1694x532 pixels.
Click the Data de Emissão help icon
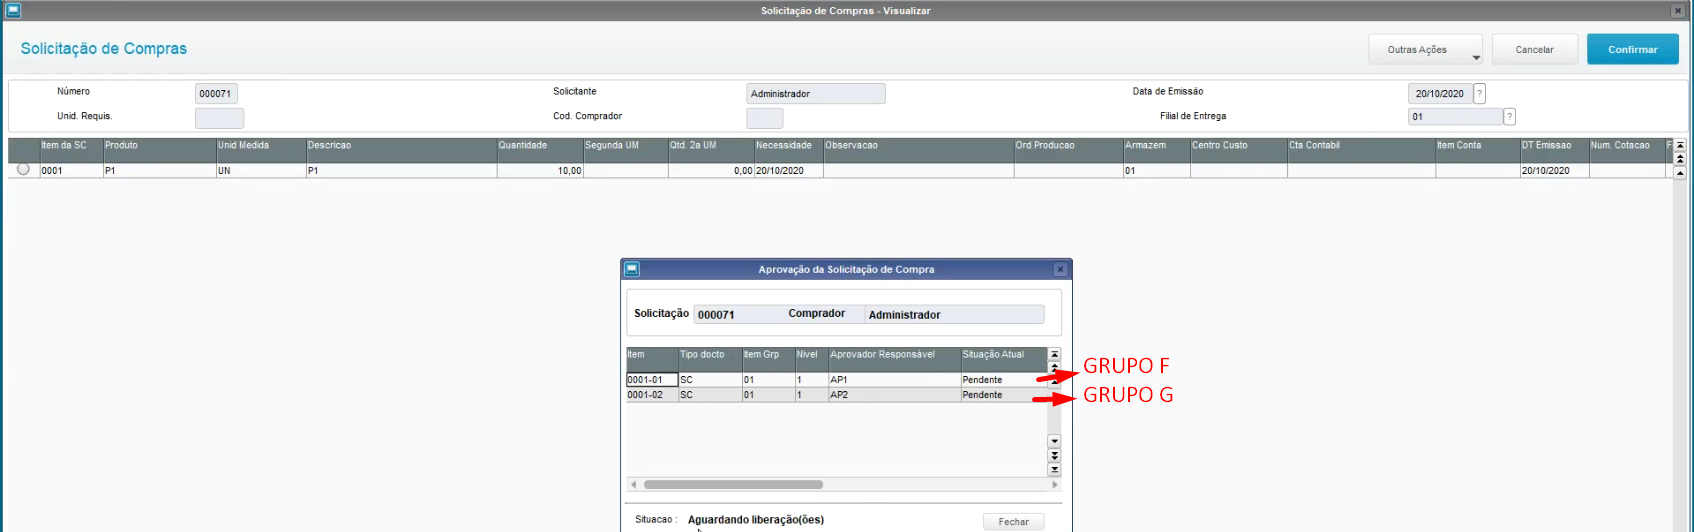click(x=1479, y=93)
